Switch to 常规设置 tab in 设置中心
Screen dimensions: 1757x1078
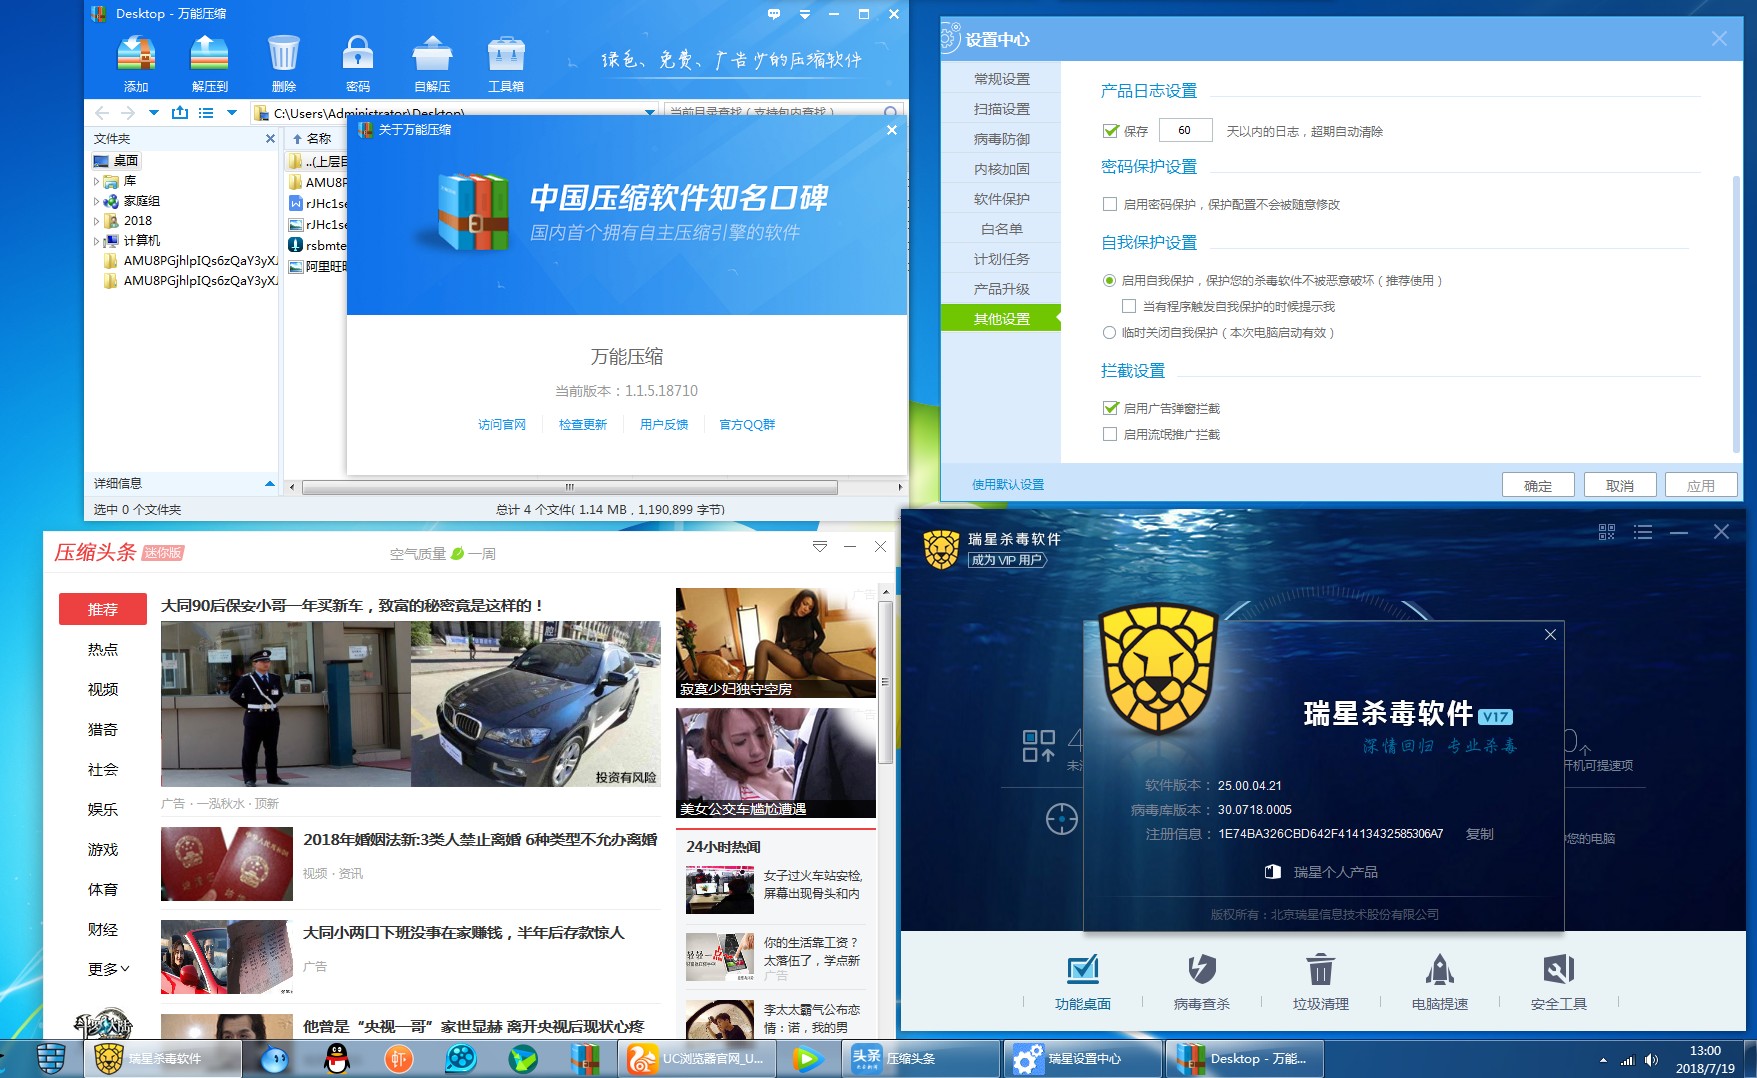point(1001,79)
